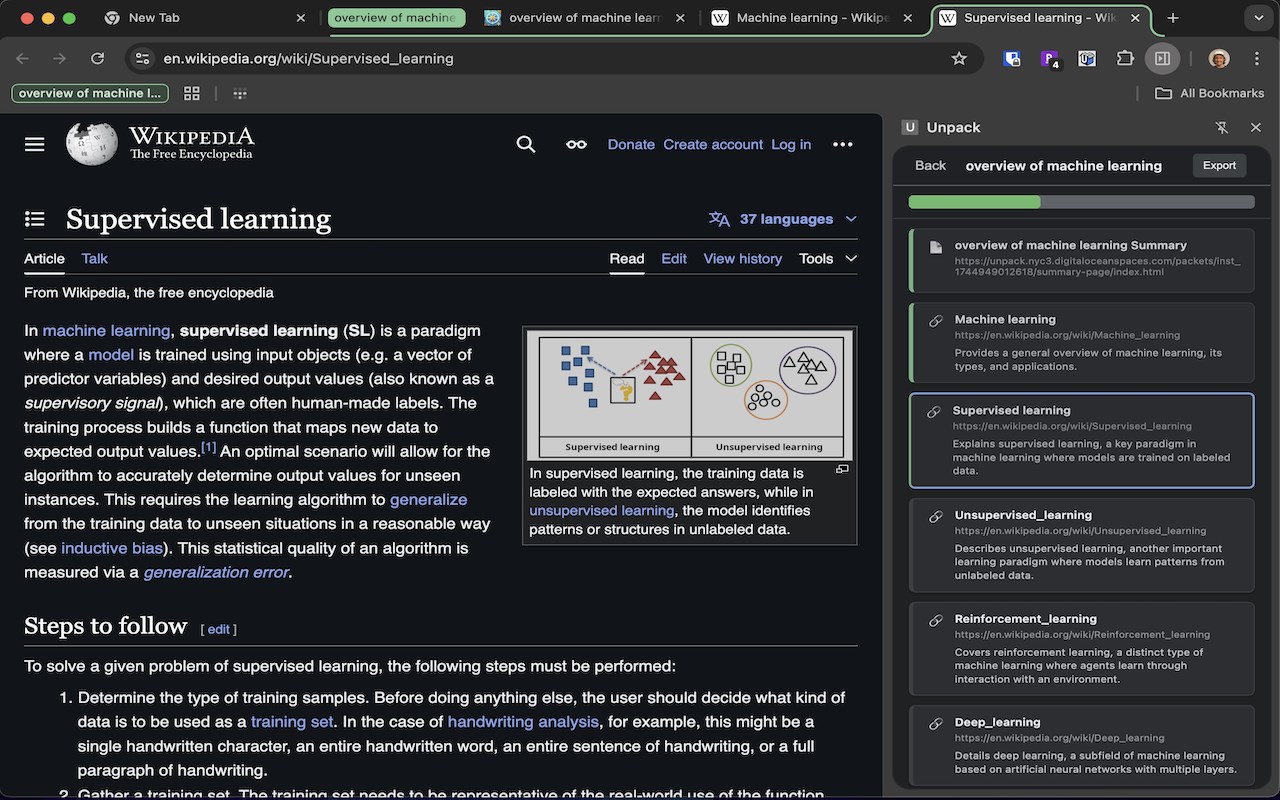Open the tab search dropdown chevron

coord(1258,18)
